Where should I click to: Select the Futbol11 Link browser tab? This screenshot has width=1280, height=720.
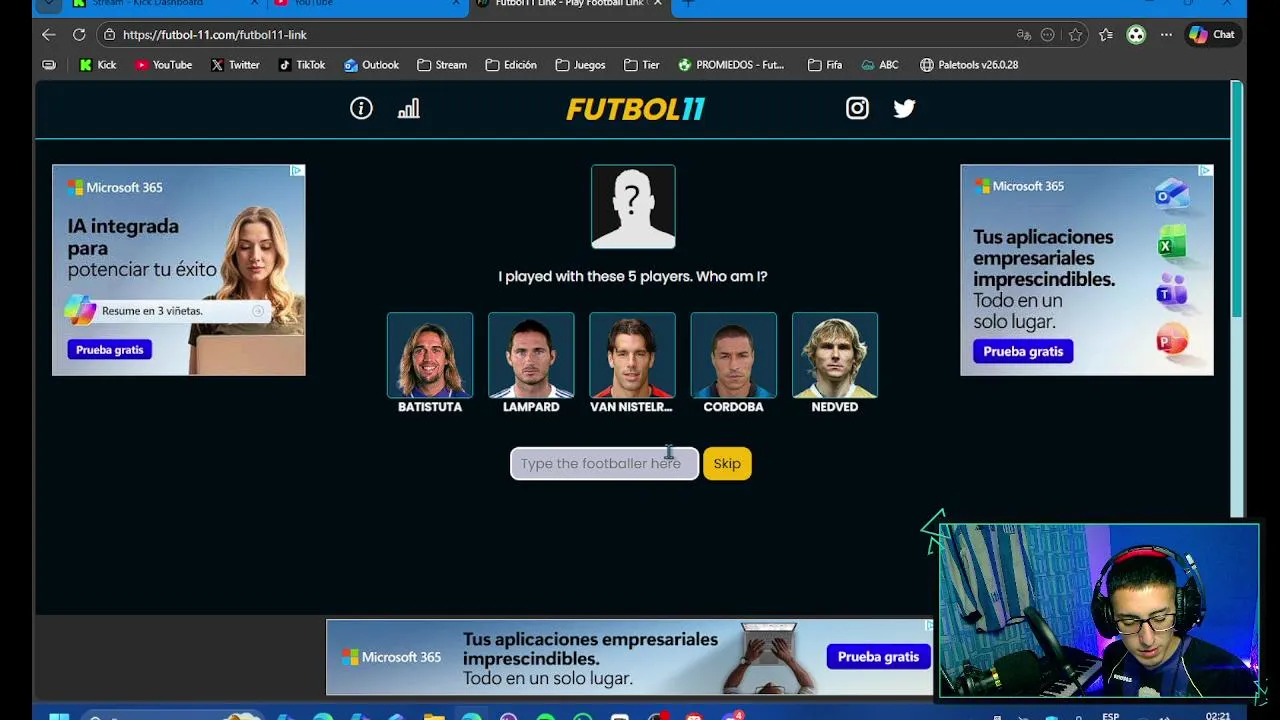click(570, 4)
